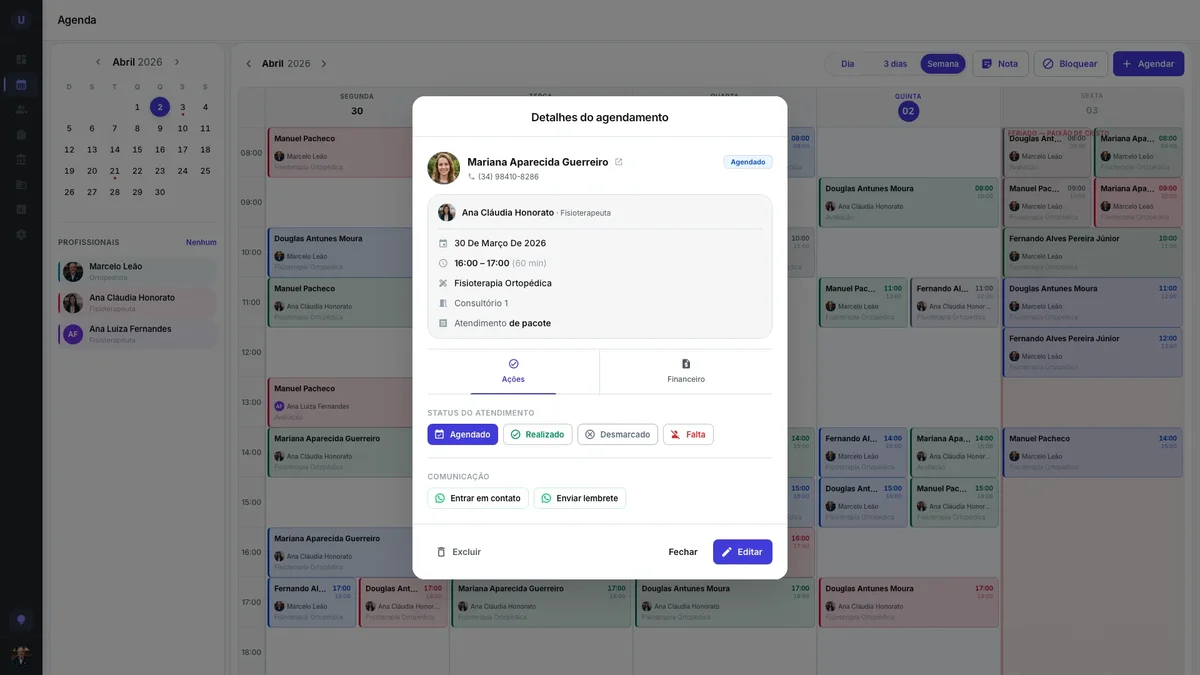Screen dimensions: 1200x675
Task: Click the Agendado status badge near patient name
Action: coord(748,162)
